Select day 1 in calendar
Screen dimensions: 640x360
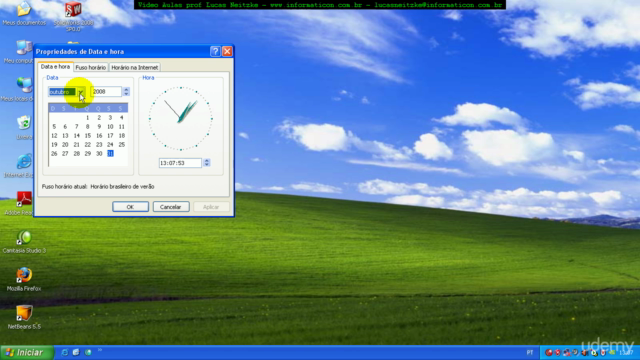pyautogui.click(x=87, y=118)
